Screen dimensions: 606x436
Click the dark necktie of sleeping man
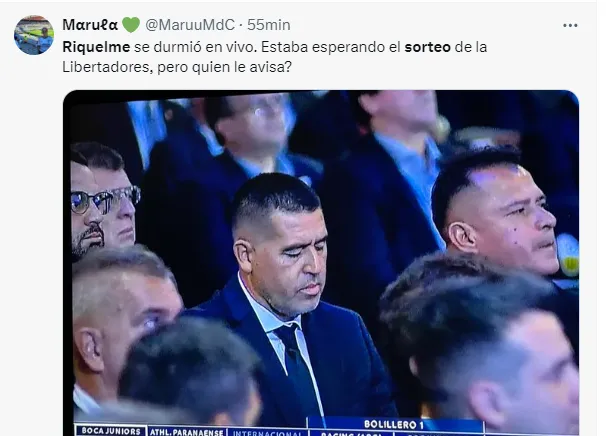click(297, 371)
